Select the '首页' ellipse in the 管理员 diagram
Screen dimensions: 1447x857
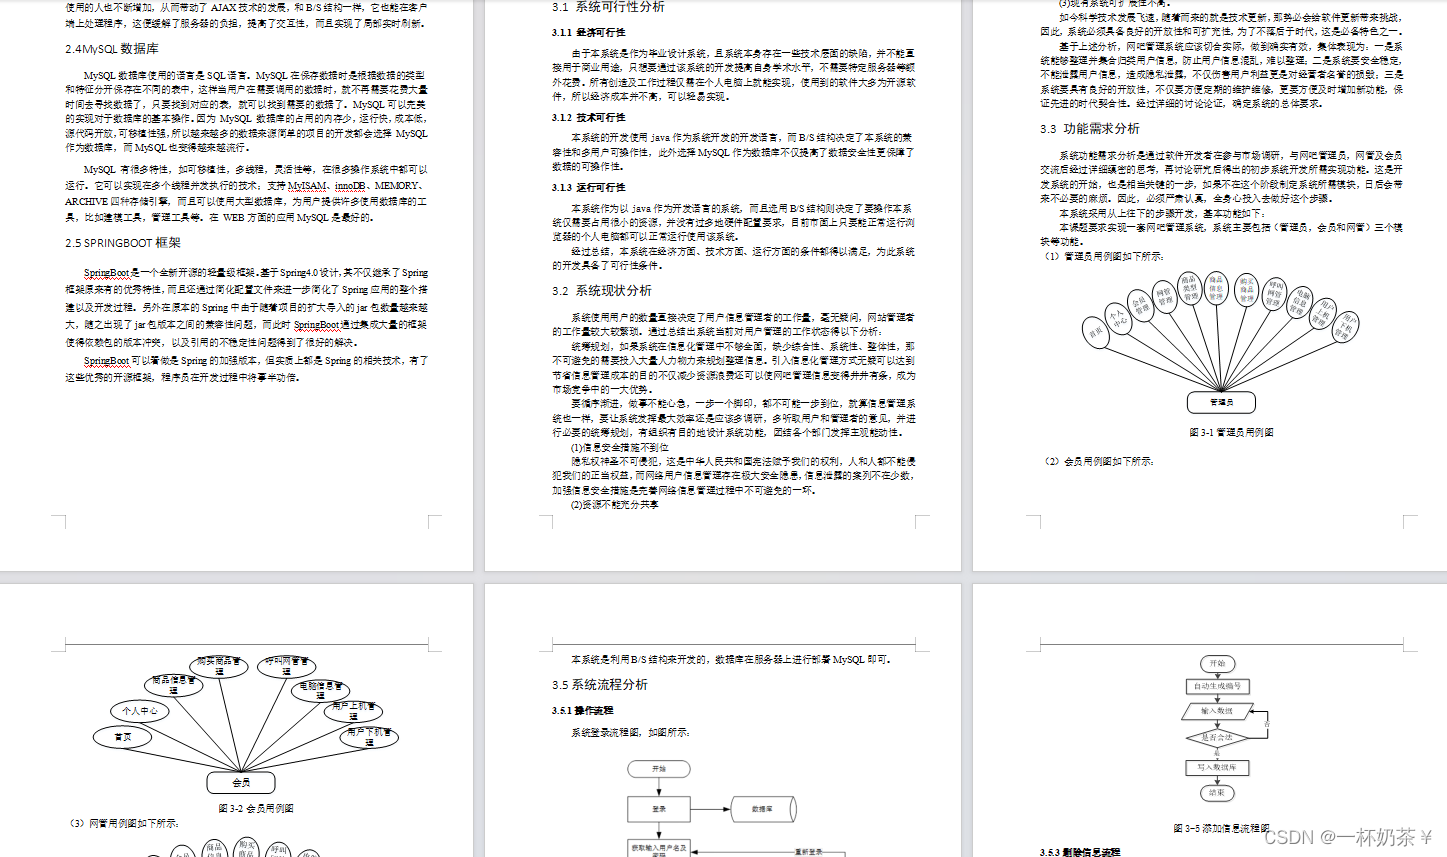point(1096,333)
